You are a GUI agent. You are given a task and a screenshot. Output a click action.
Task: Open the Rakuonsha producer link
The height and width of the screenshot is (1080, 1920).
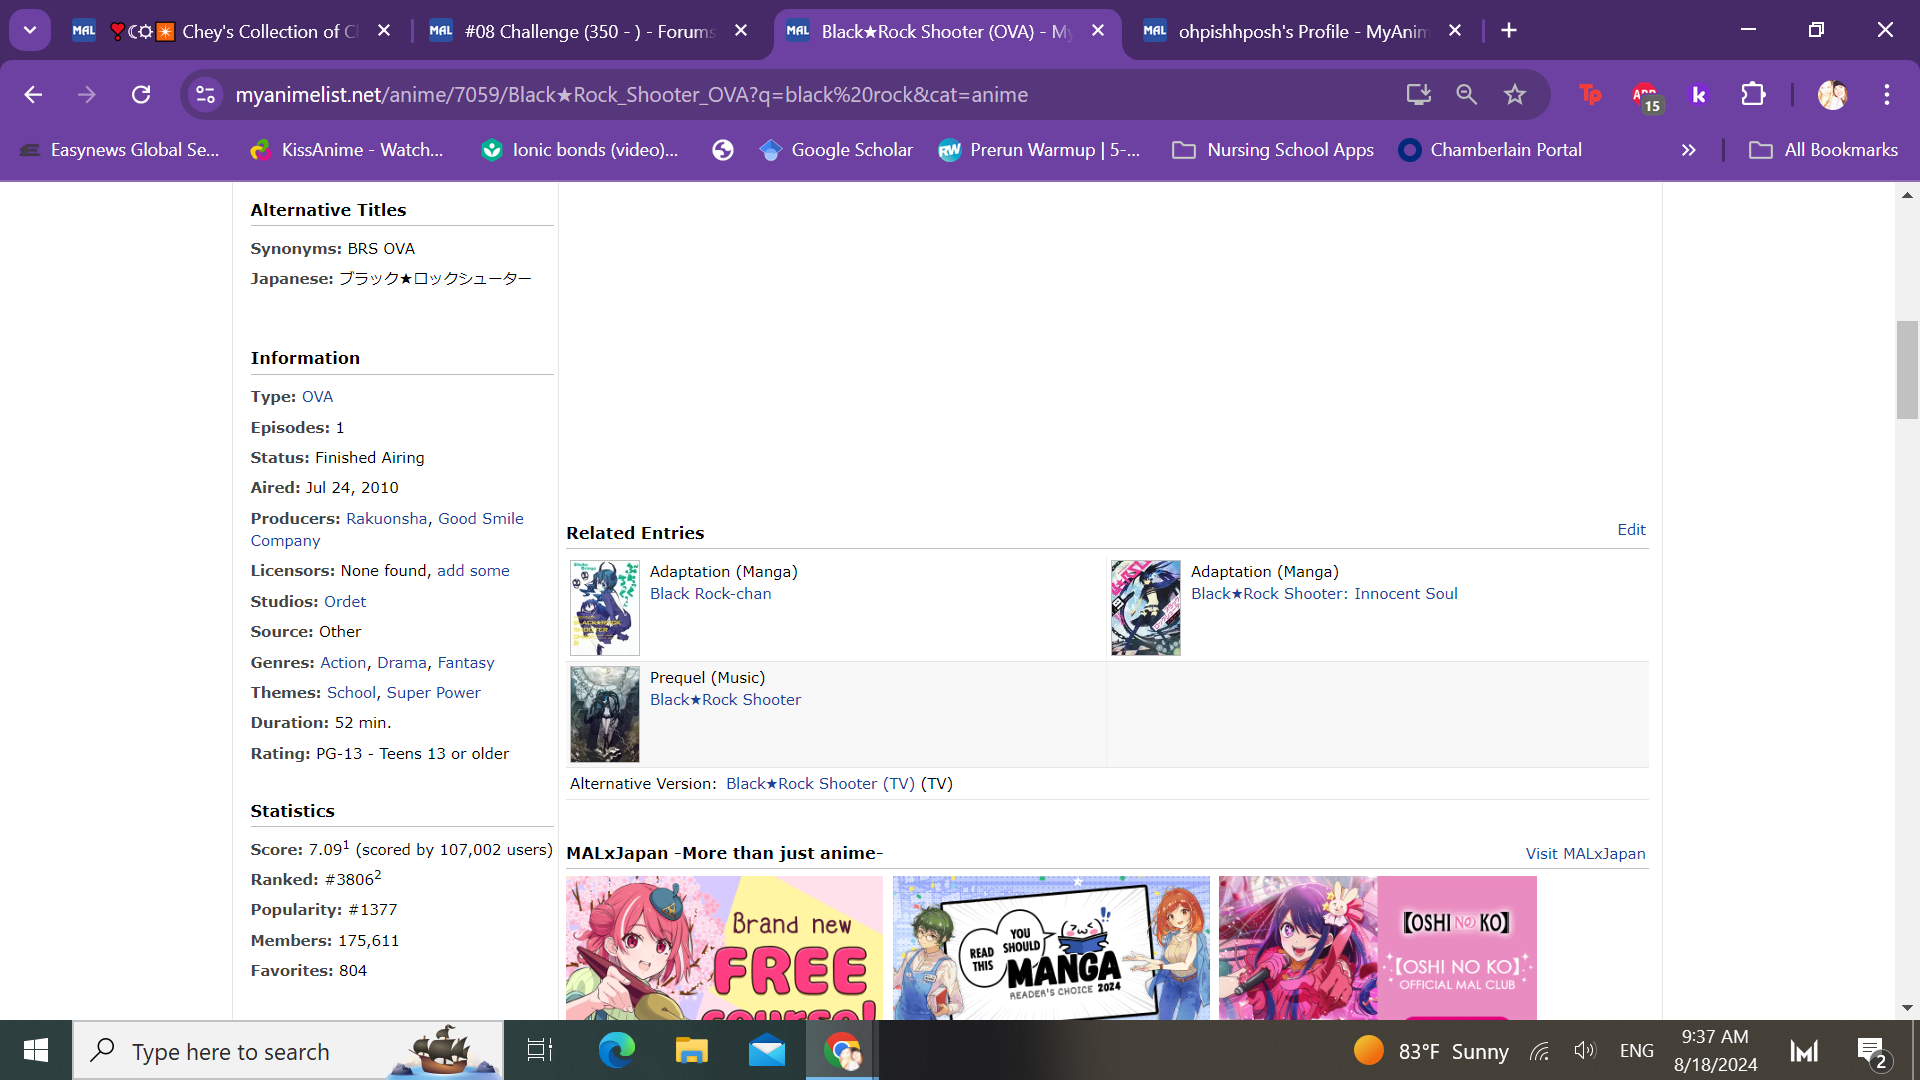pos(386,519)
